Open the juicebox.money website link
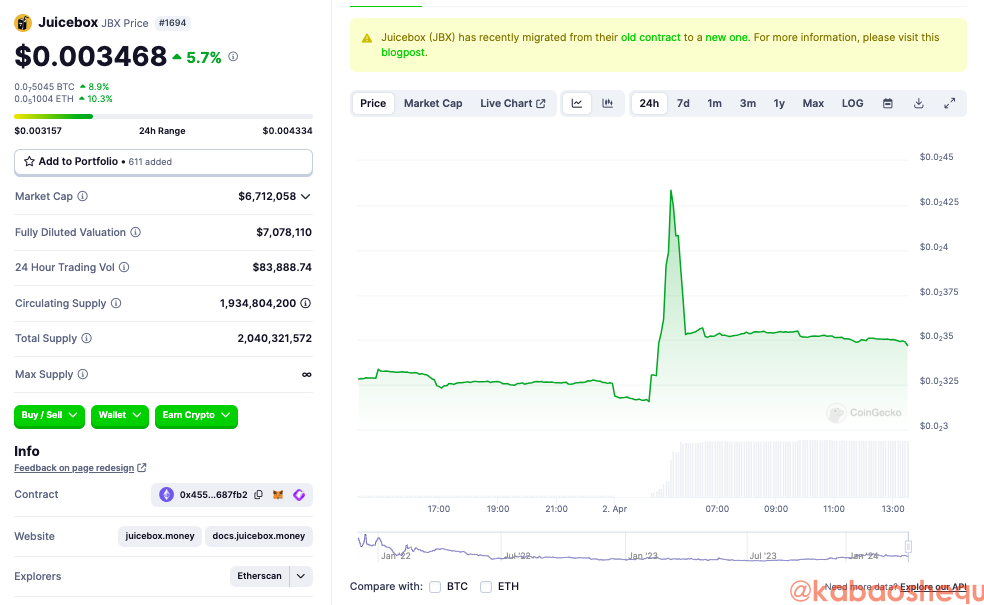Image resolution: width=984 pixels, height=605 pixels. [160, 537]
